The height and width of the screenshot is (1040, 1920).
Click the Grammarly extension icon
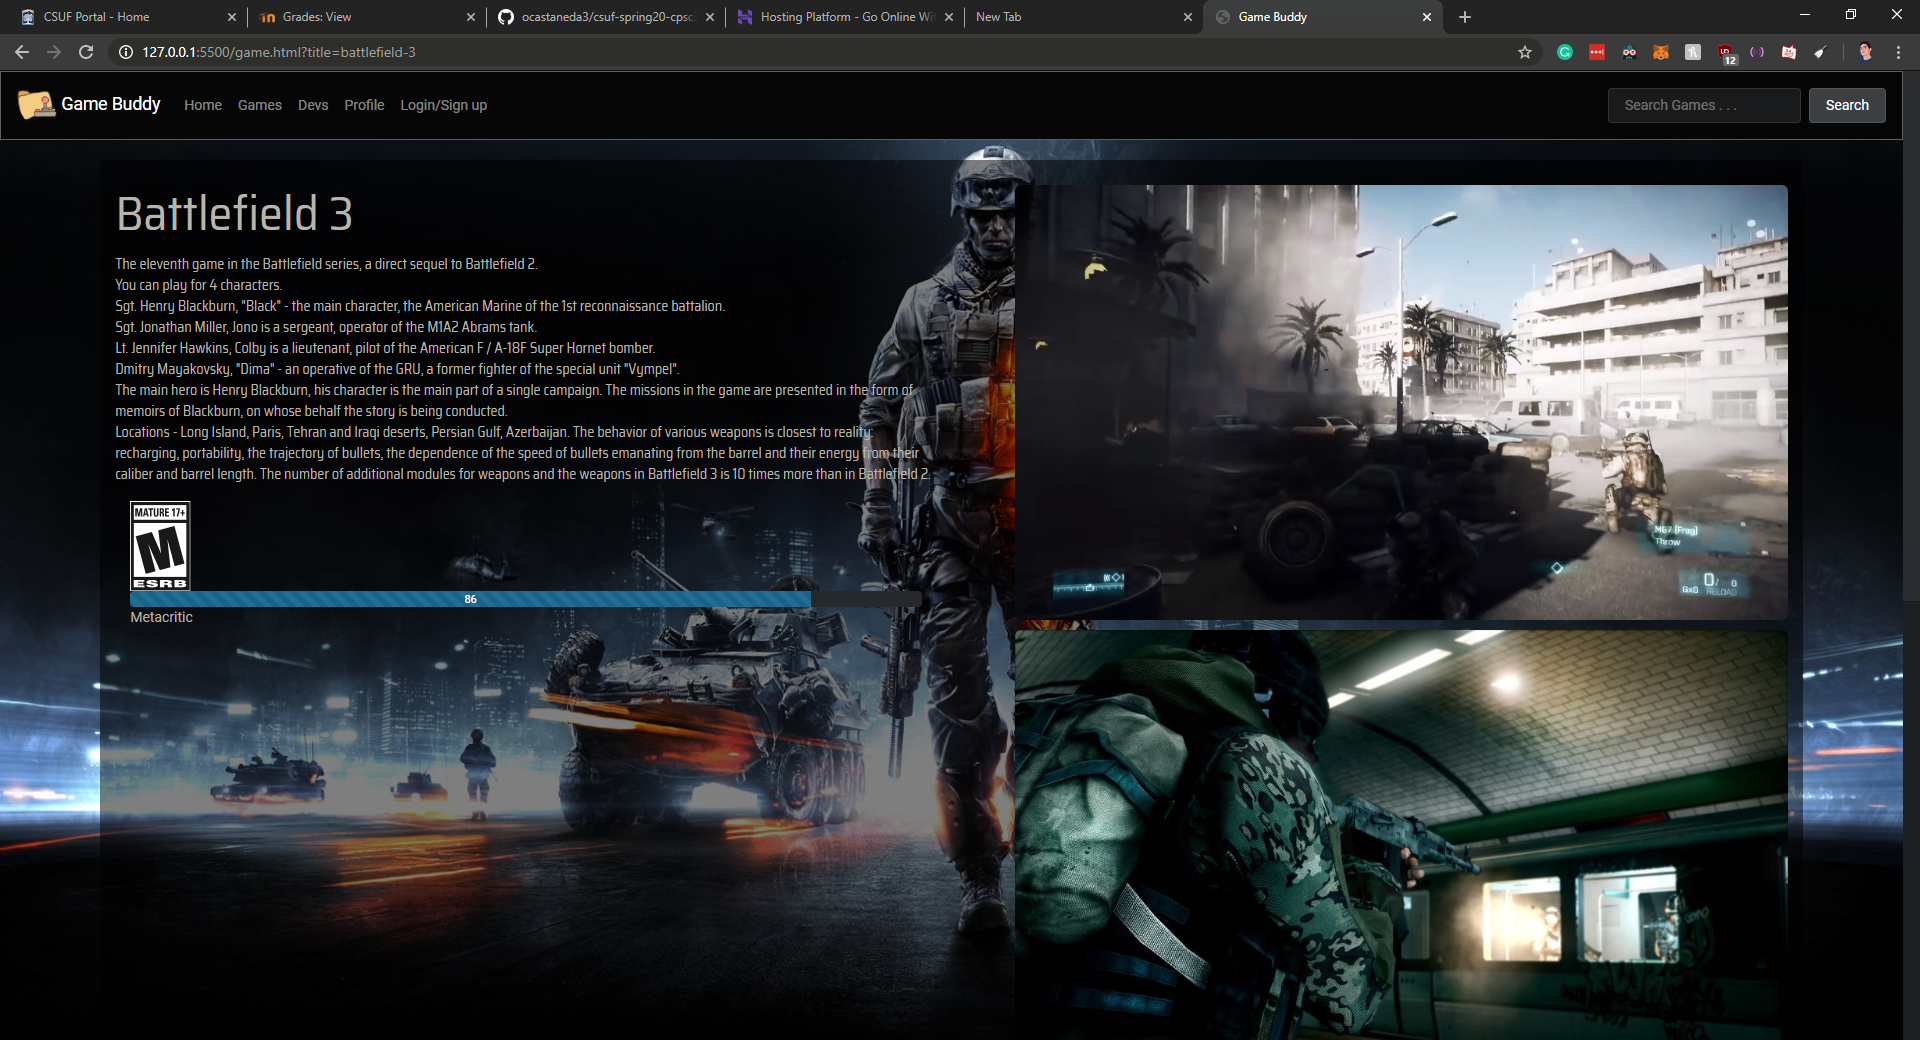click(x=1565, y=52)
